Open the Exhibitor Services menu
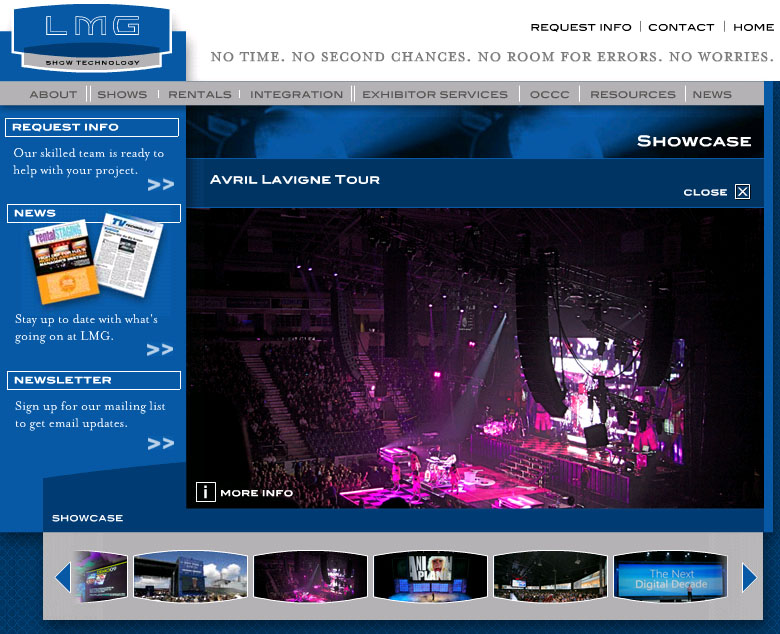The height and width of the screenshot is (634, 780). pyautogui.click(x=435, y=94)
